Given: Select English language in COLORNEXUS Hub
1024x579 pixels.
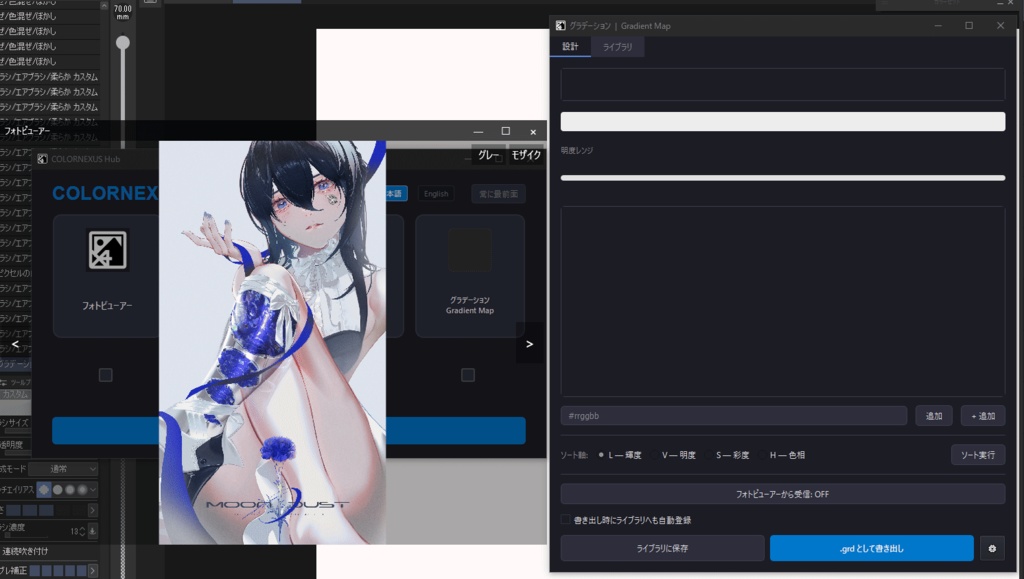Looking at the screenshot, I should coord(436,194).
